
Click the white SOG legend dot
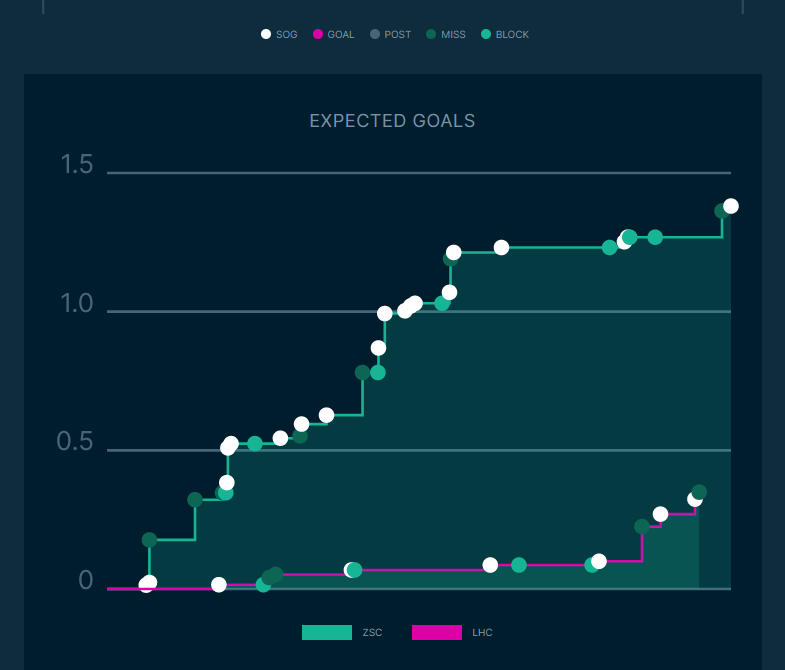click(x=266, y=34)
